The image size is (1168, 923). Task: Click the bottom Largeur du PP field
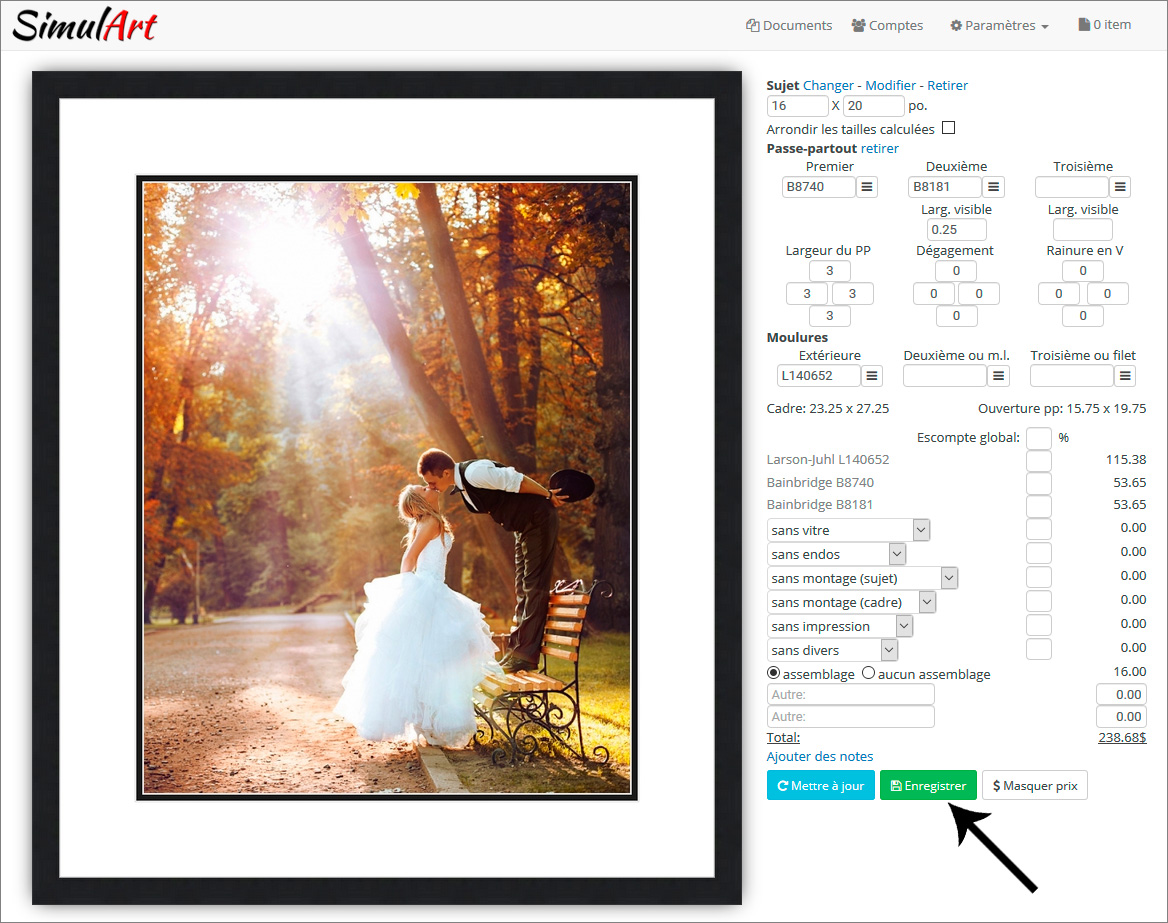[x=830, y=316]
